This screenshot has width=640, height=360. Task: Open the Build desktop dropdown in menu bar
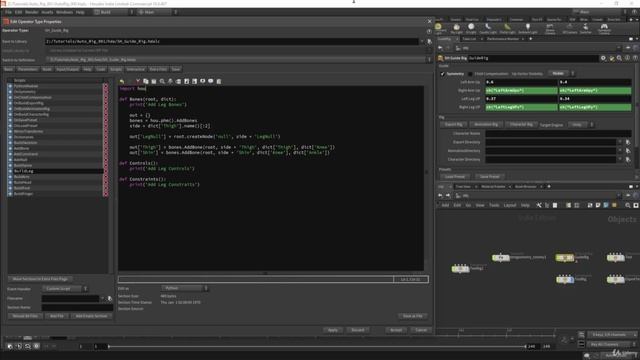point(113,12)
